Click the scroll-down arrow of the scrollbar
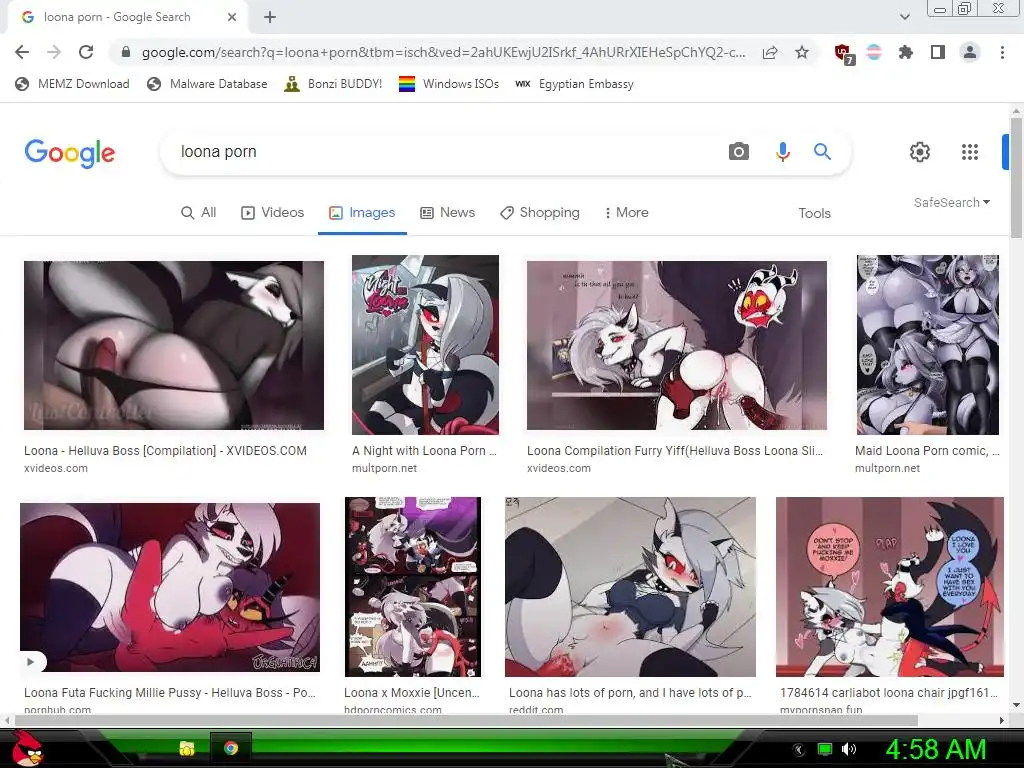 coord(1016,705)
